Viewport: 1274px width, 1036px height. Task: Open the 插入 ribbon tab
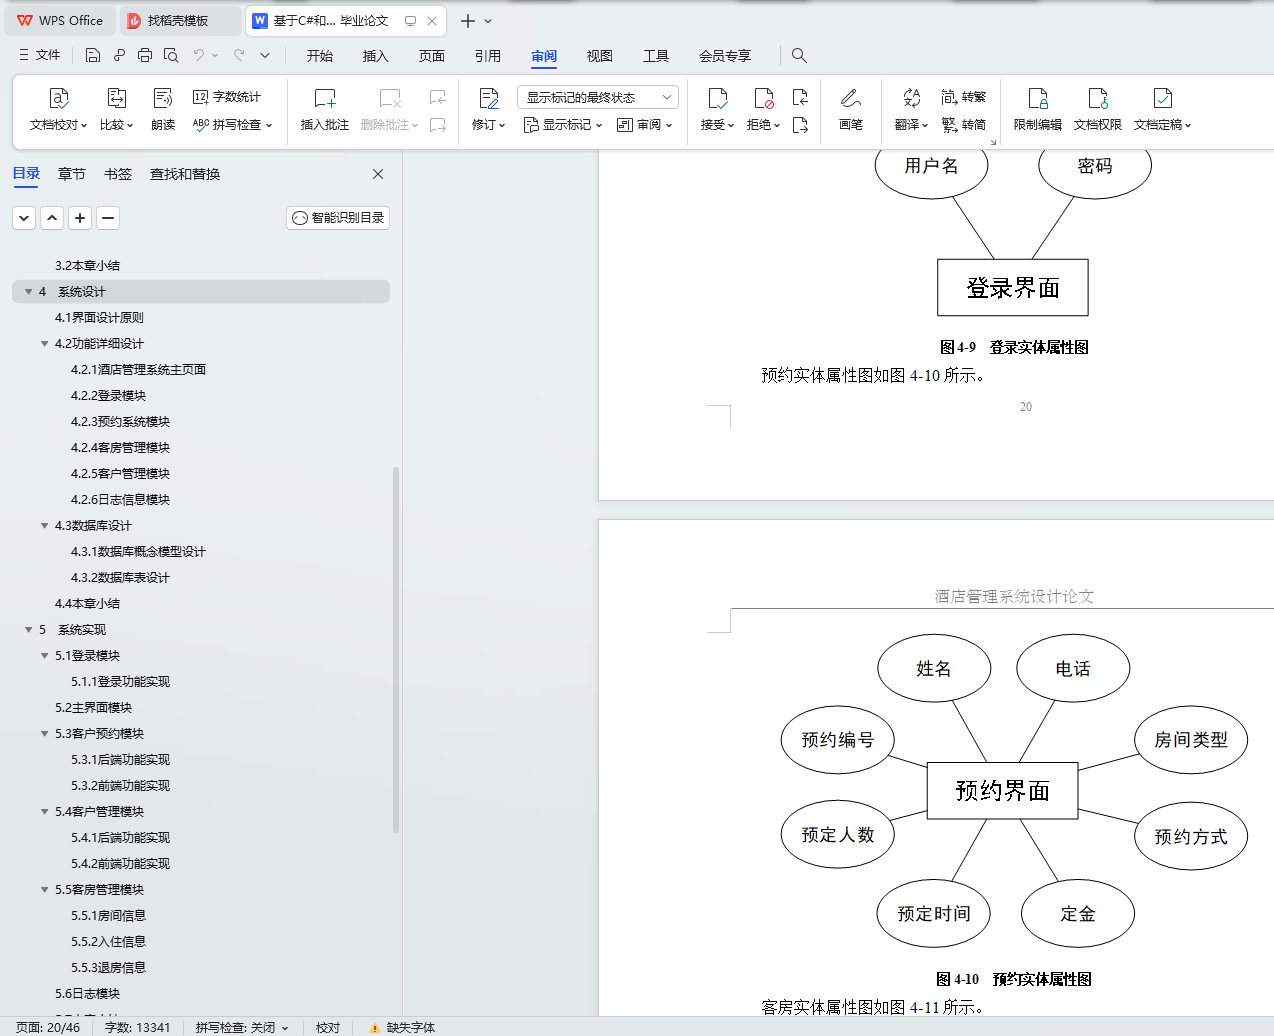[376, 56]
